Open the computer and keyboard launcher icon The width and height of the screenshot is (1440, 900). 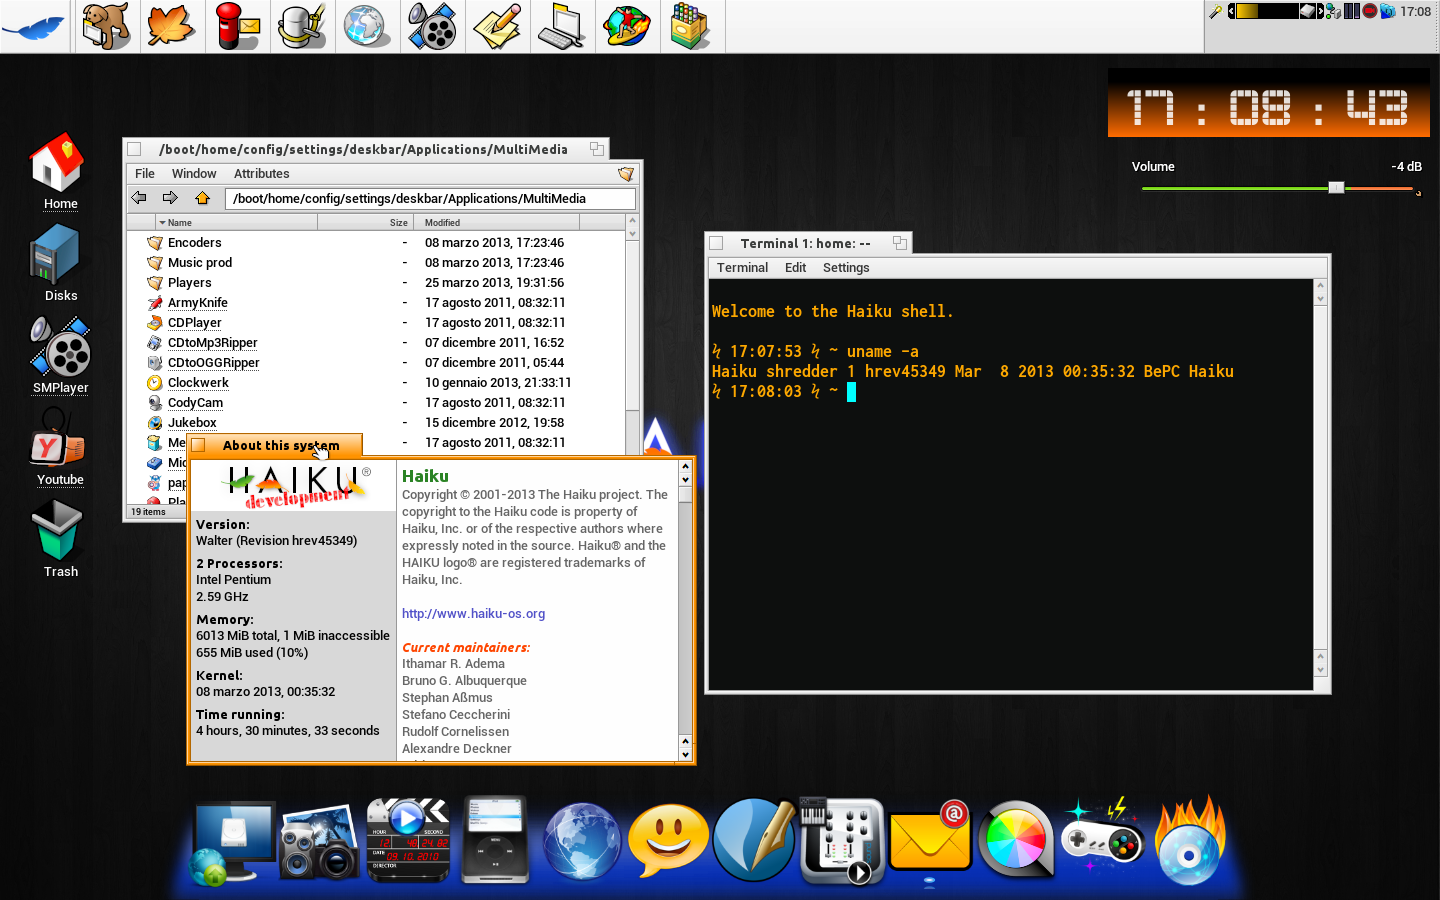tap(562, 26)
